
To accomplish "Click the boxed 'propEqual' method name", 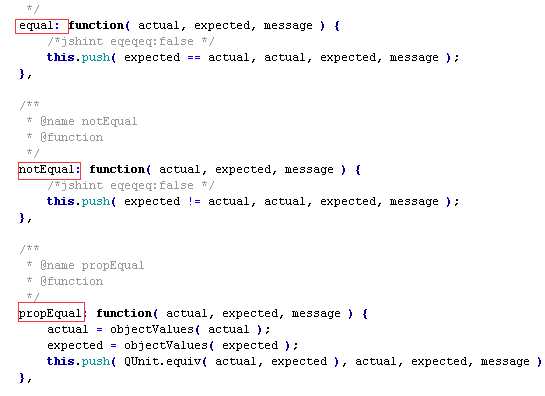I will 51,312.
